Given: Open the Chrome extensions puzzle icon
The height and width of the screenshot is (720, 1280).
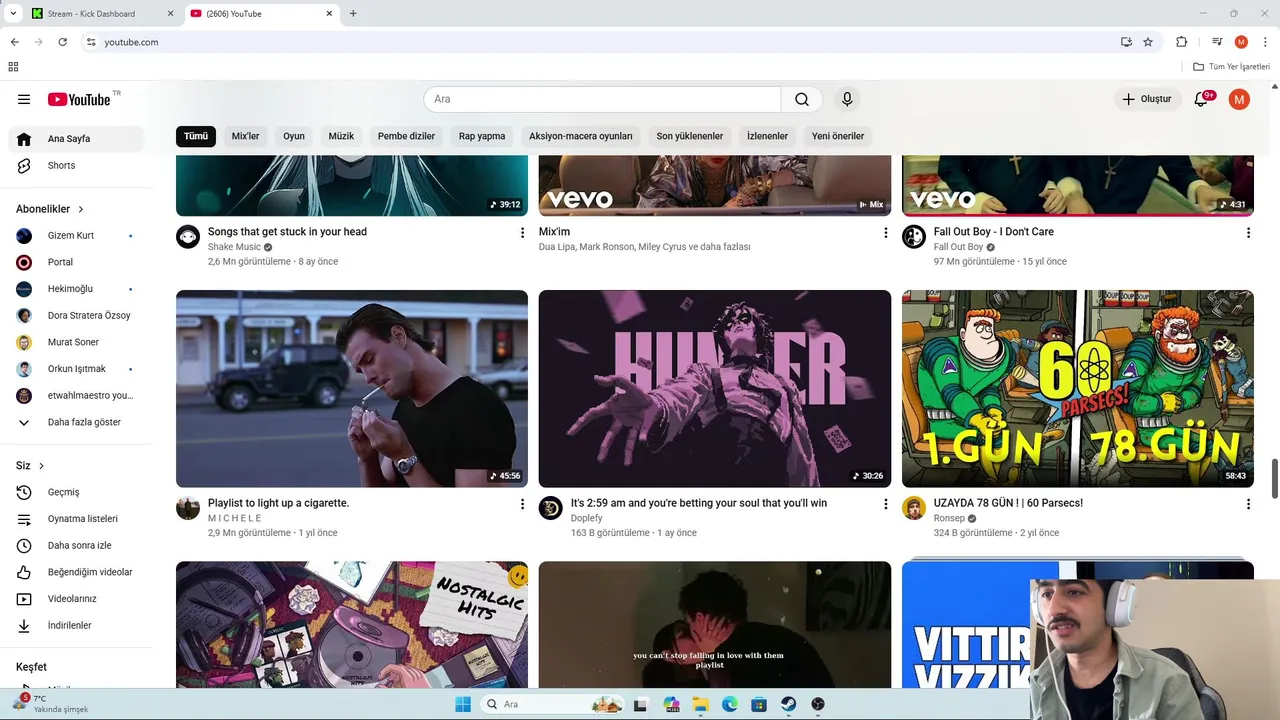Looking at the screenshot, I should [1181, 42].
